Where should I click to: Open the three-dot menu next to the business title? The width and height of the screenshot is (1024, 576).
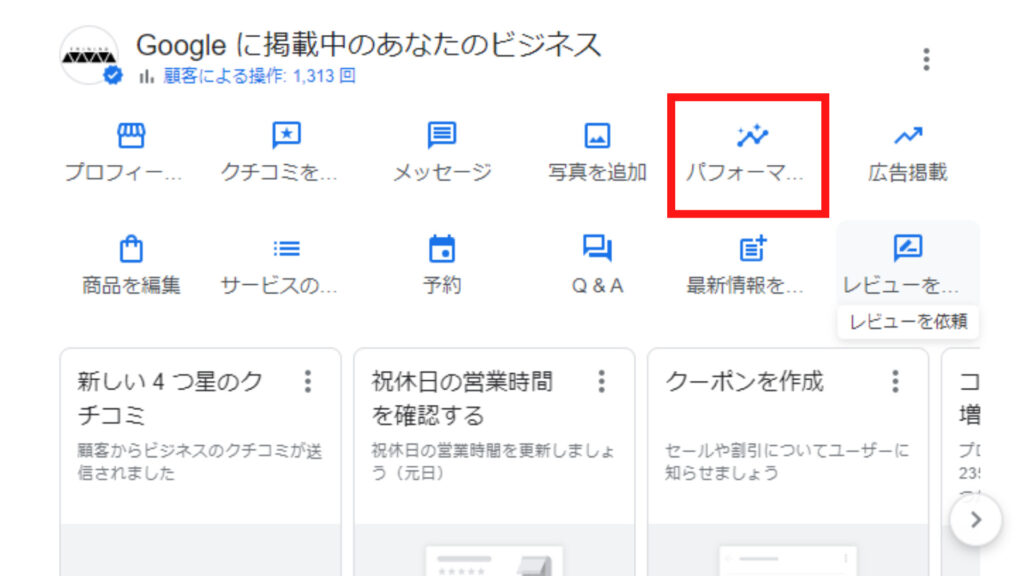click(x=926, y=59)
